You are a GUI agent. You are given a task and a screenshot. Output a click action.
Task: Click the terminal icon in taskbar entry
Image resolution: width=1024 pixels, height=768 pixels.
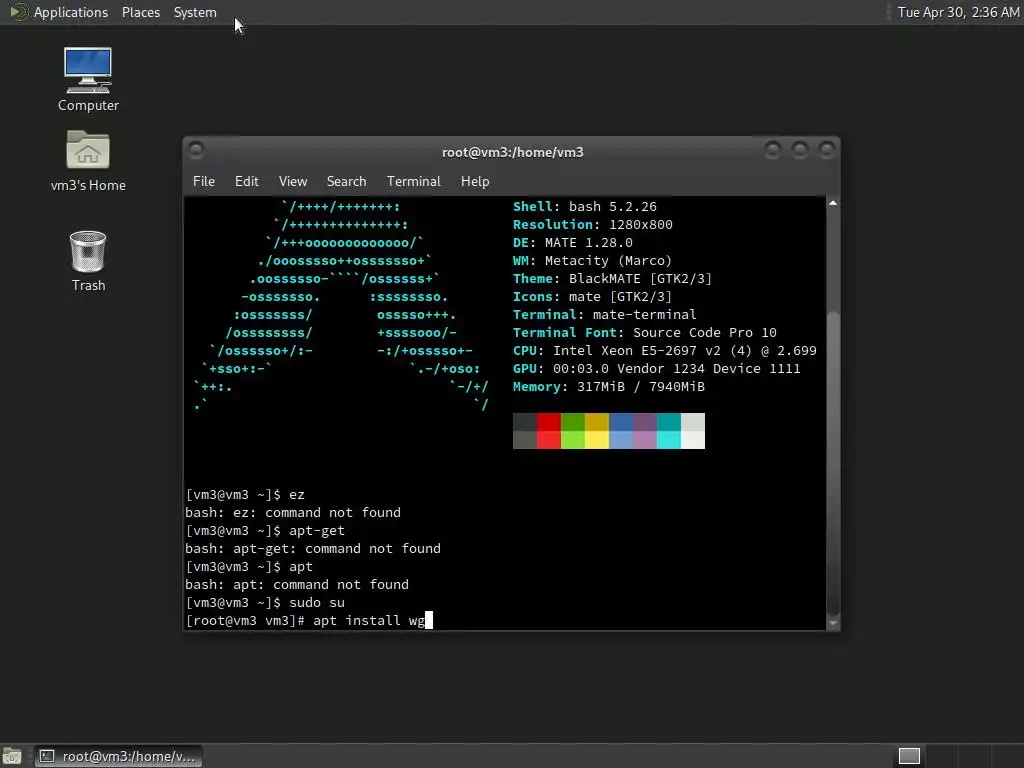47,756
